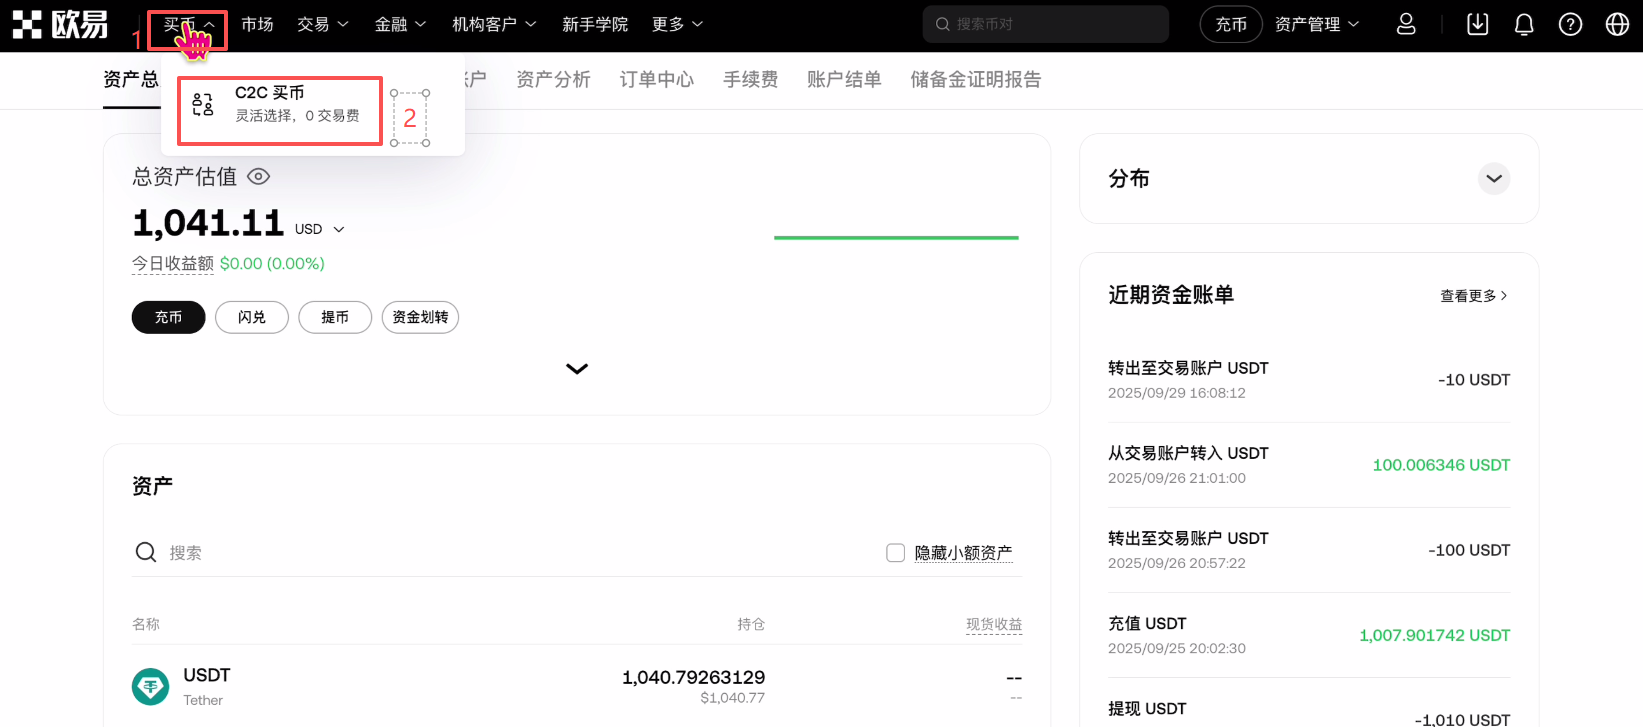This screenshot has width=1643, height=727.
Task: Click the 搜索币对 search field
Action: pos(1050,24)
